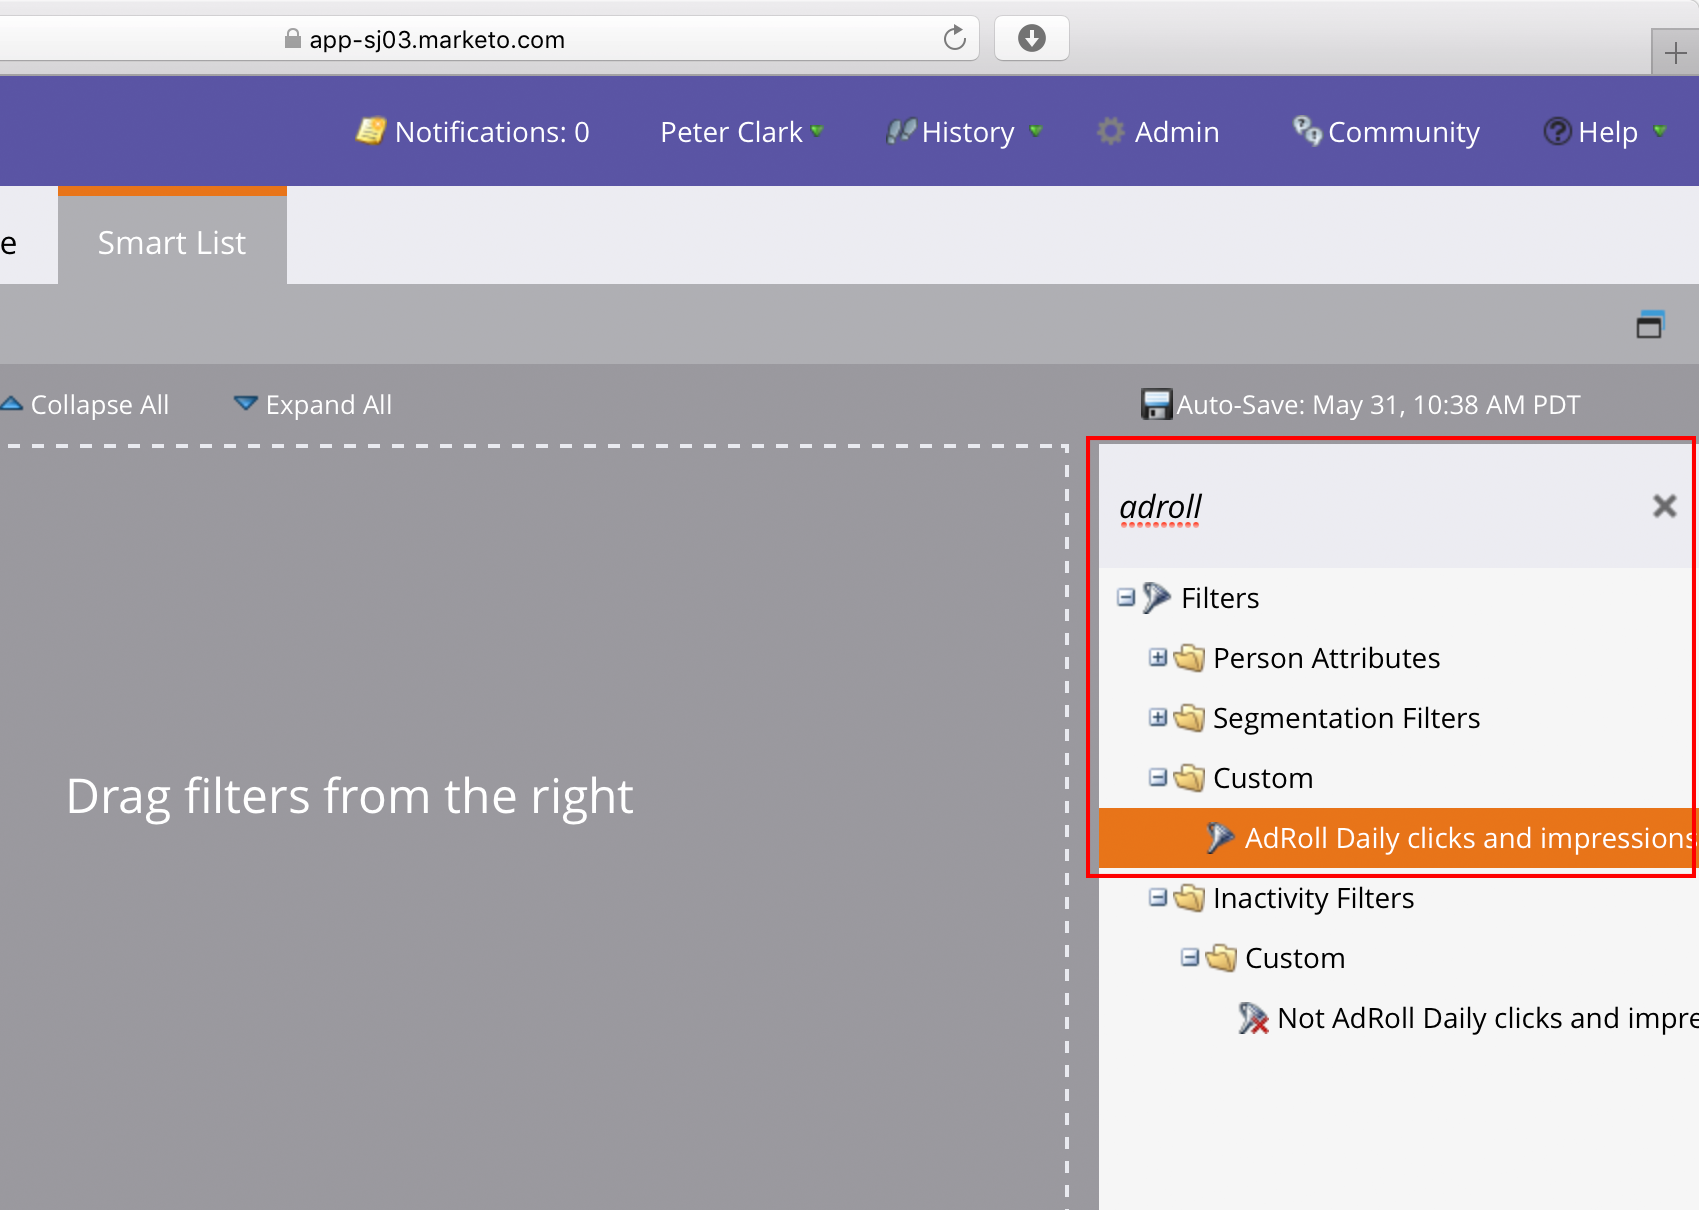Click the crossed funnel icon on the Not AdRoll filter
The height and width of the screenshot is (1210, 1699).
tap(1253, 1018)
